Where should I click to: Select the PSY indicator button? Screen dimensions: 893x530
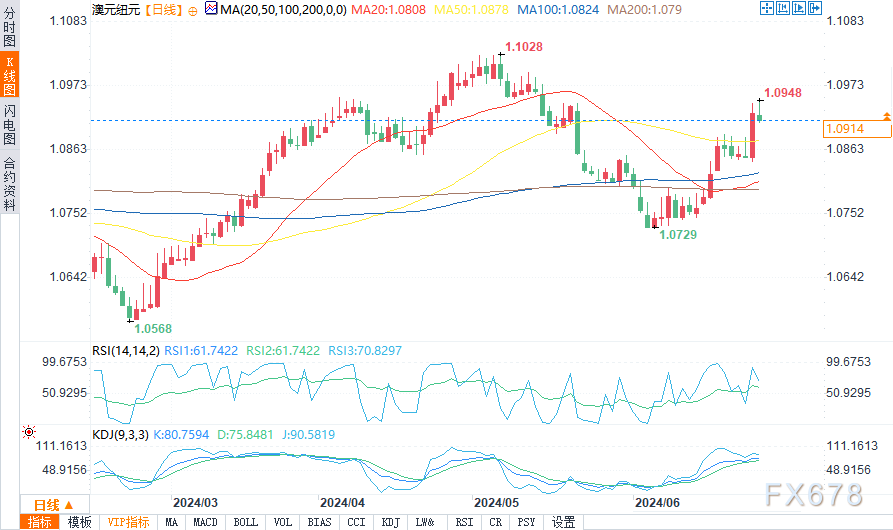pos(526,522)
